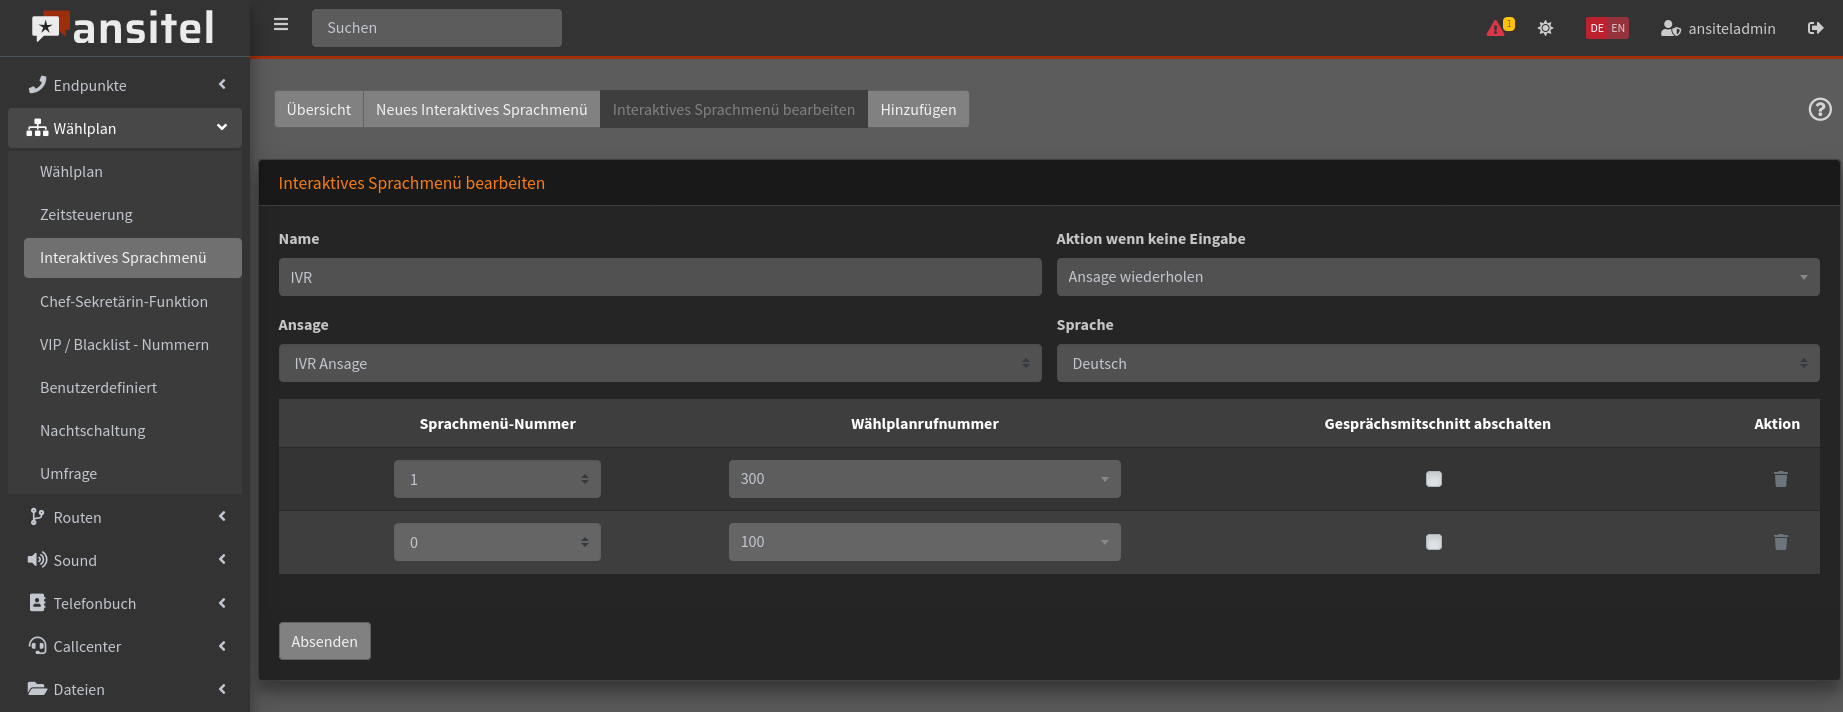Switch language to EN

1618,28
